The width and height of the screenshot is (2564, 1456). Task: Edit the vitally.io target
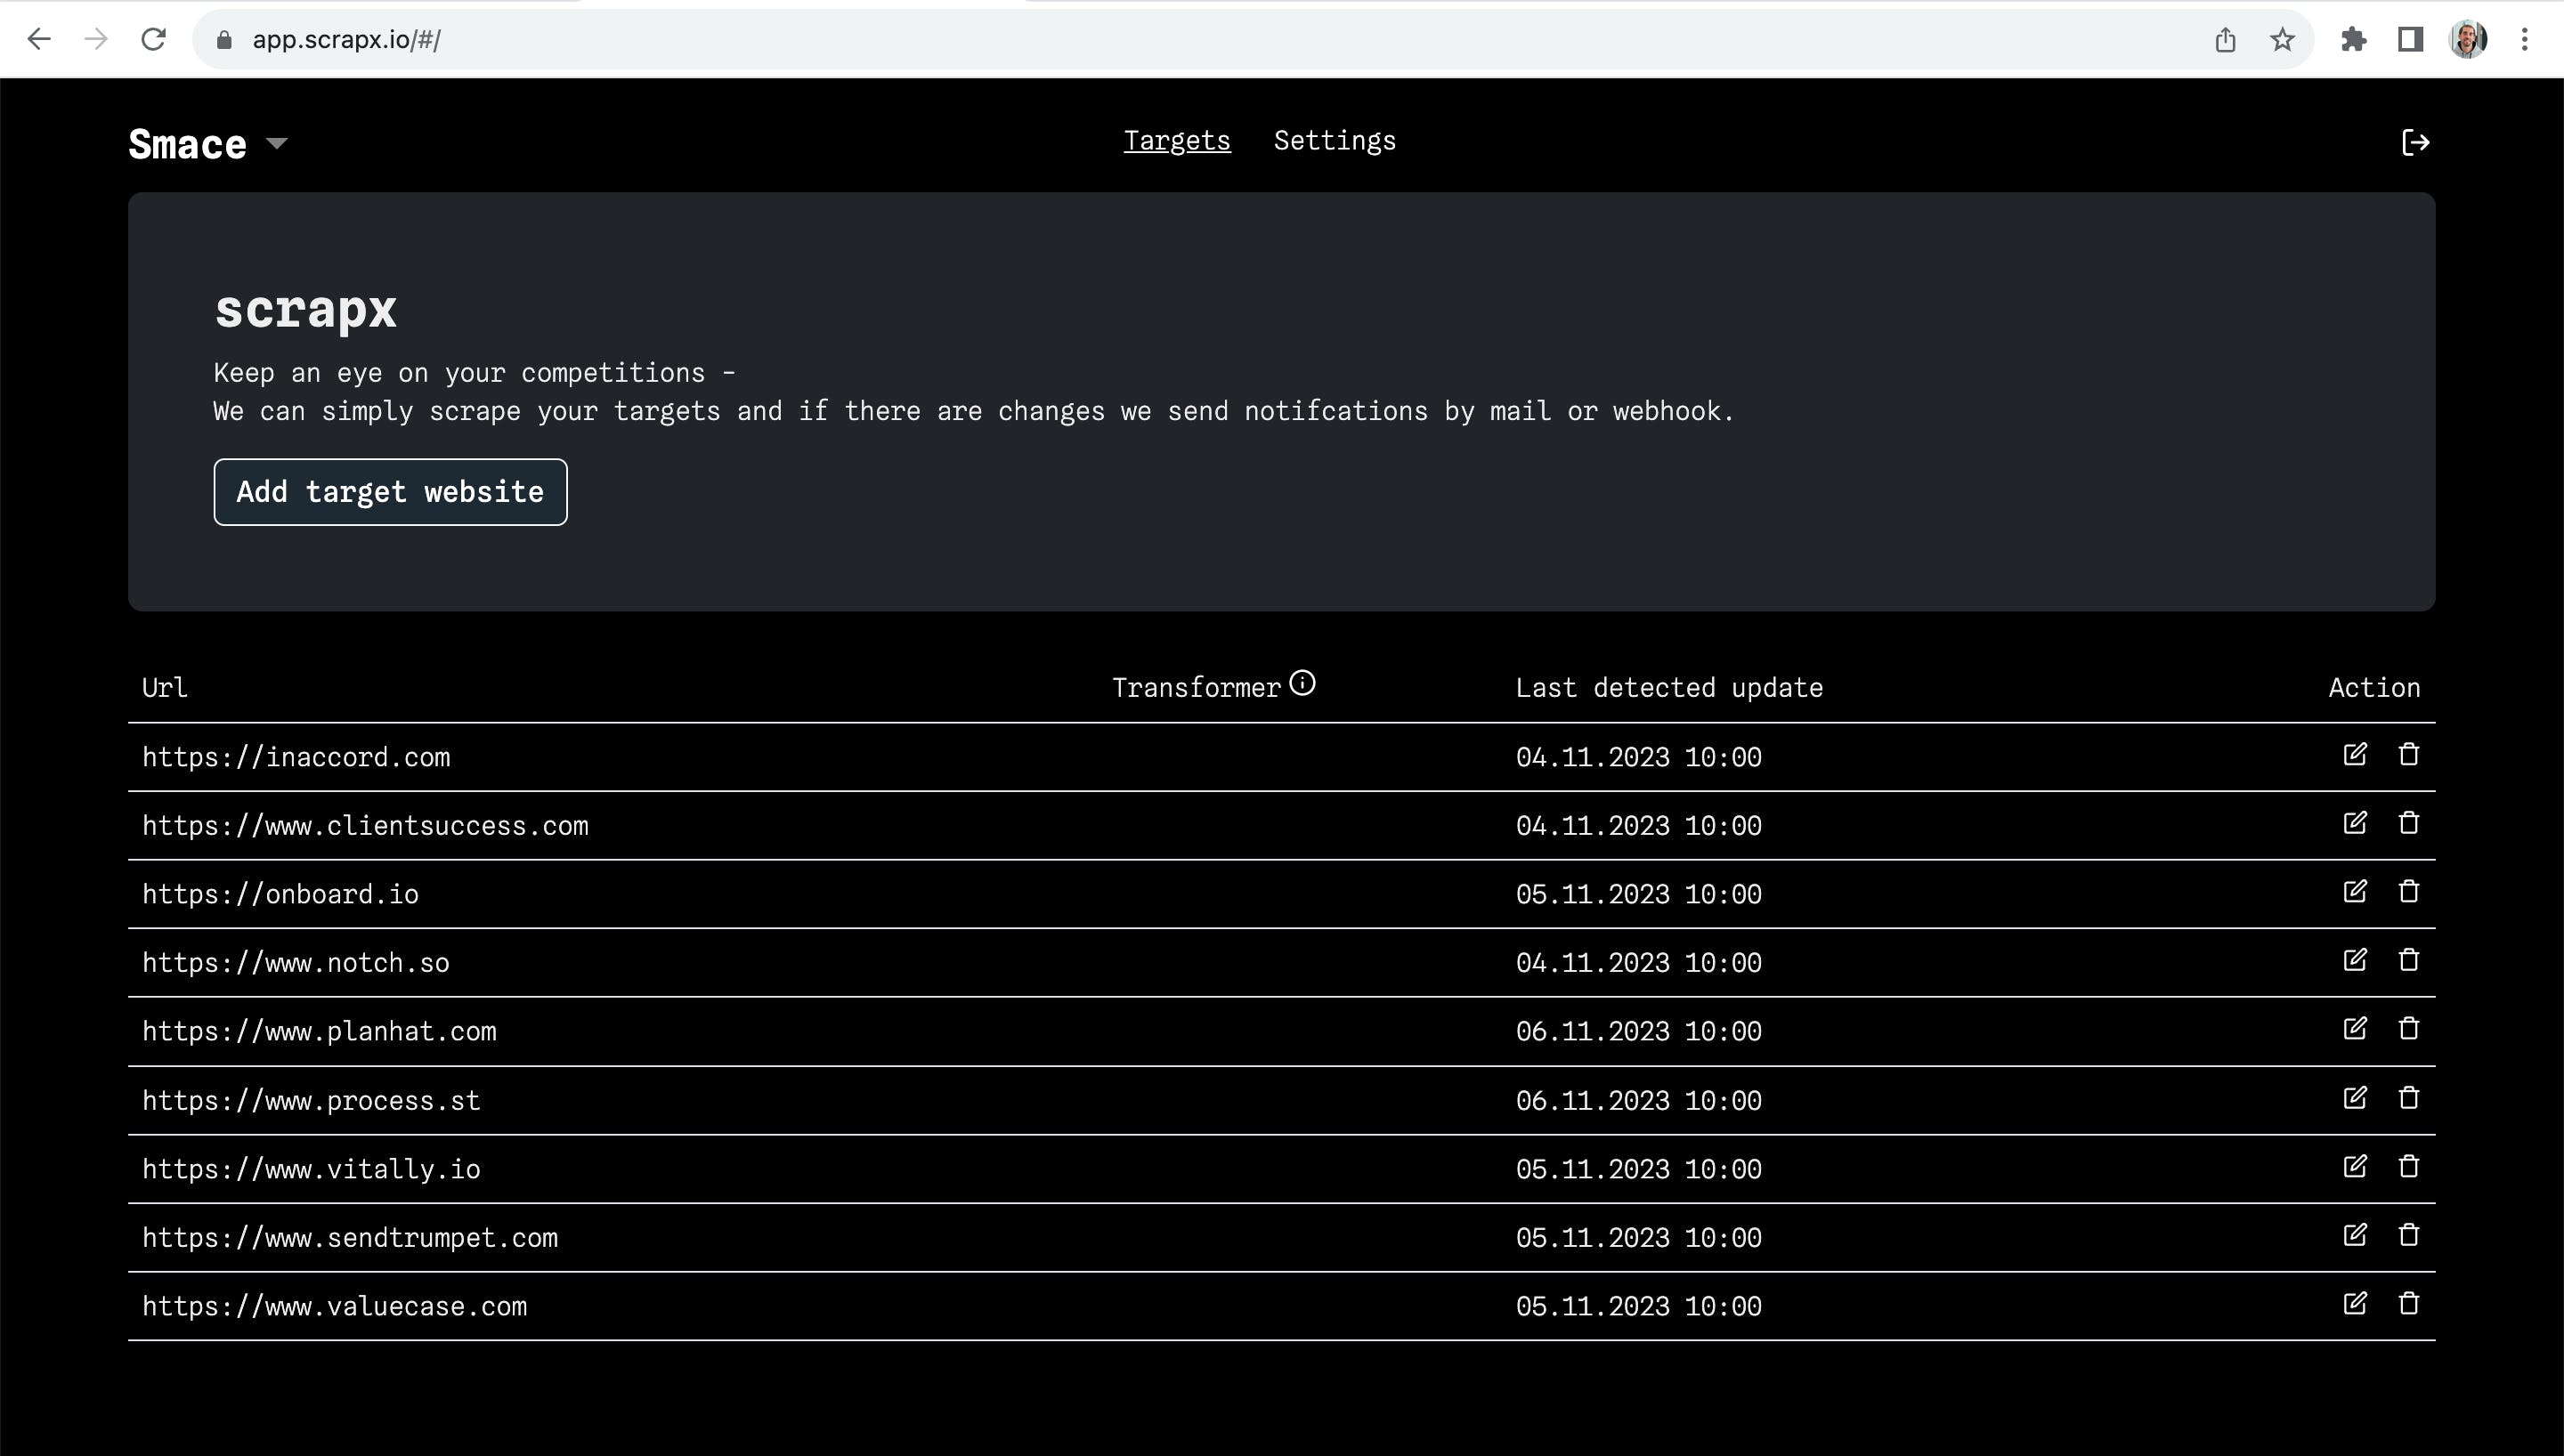[x=2354, y=1166]
